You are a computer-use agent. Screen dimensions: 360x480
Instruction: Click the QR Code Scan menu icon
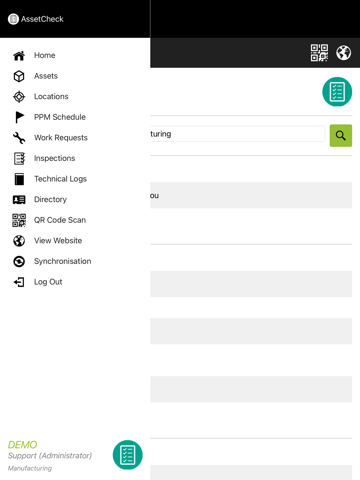(19, 220)
